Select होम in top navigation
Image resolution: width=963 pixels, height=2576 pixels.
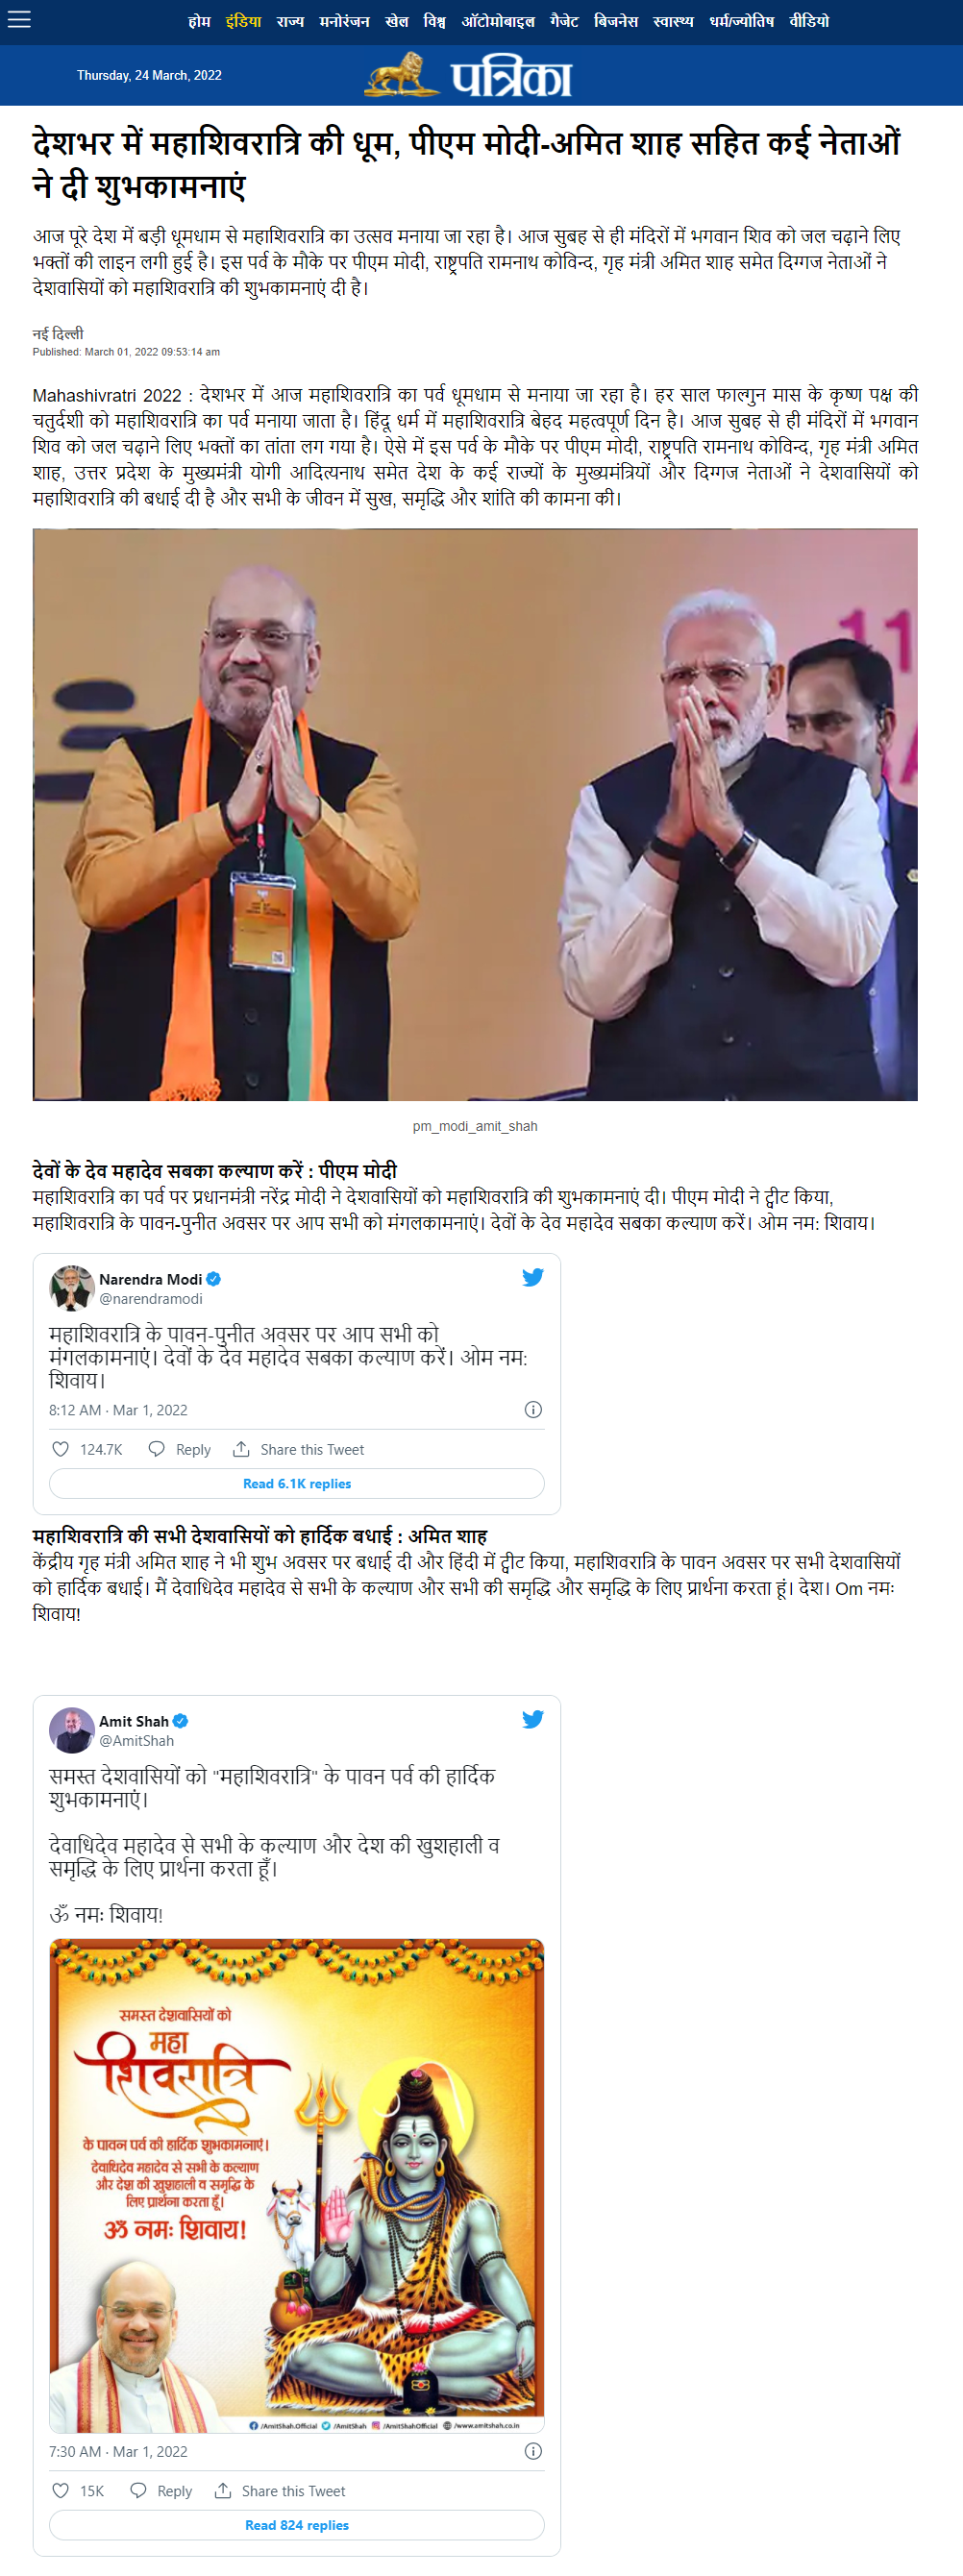pyautogui.click(x=199, y=21)
